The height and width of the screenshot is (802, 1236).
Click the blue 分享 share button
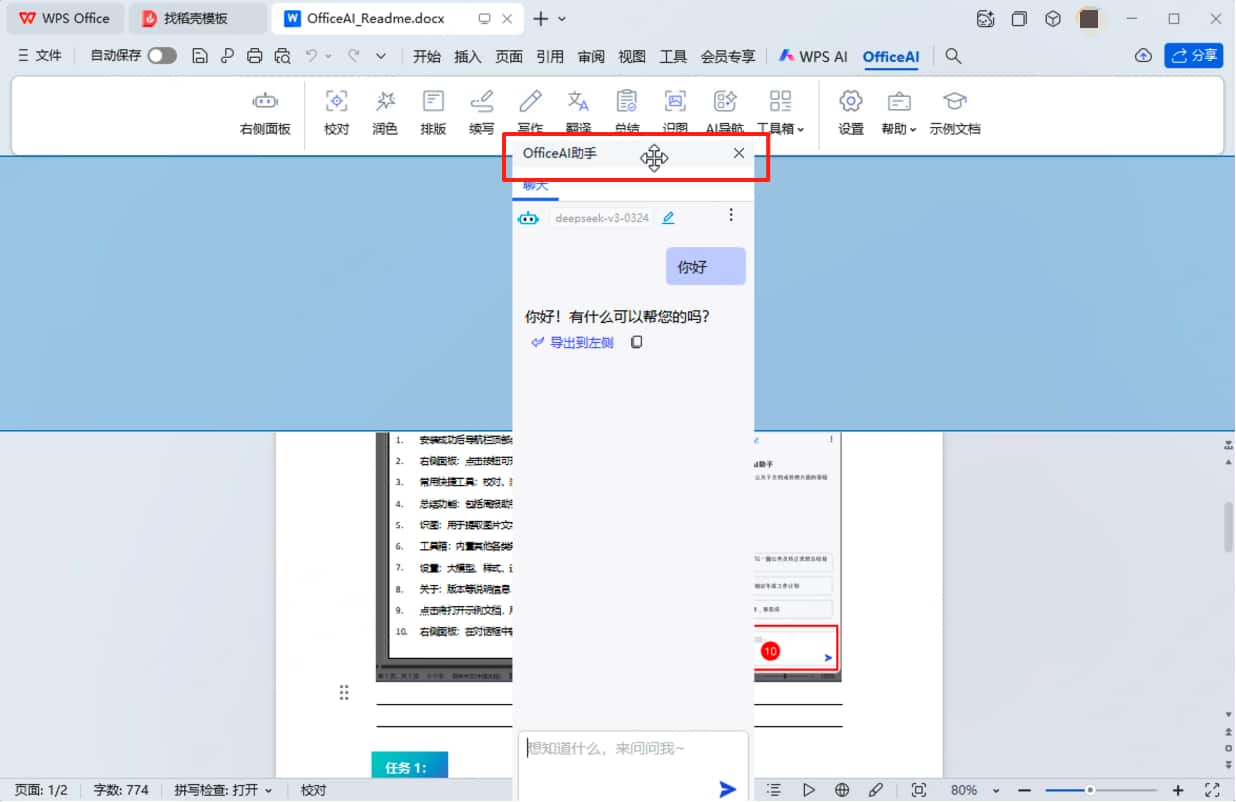(x=1194, y=56)
